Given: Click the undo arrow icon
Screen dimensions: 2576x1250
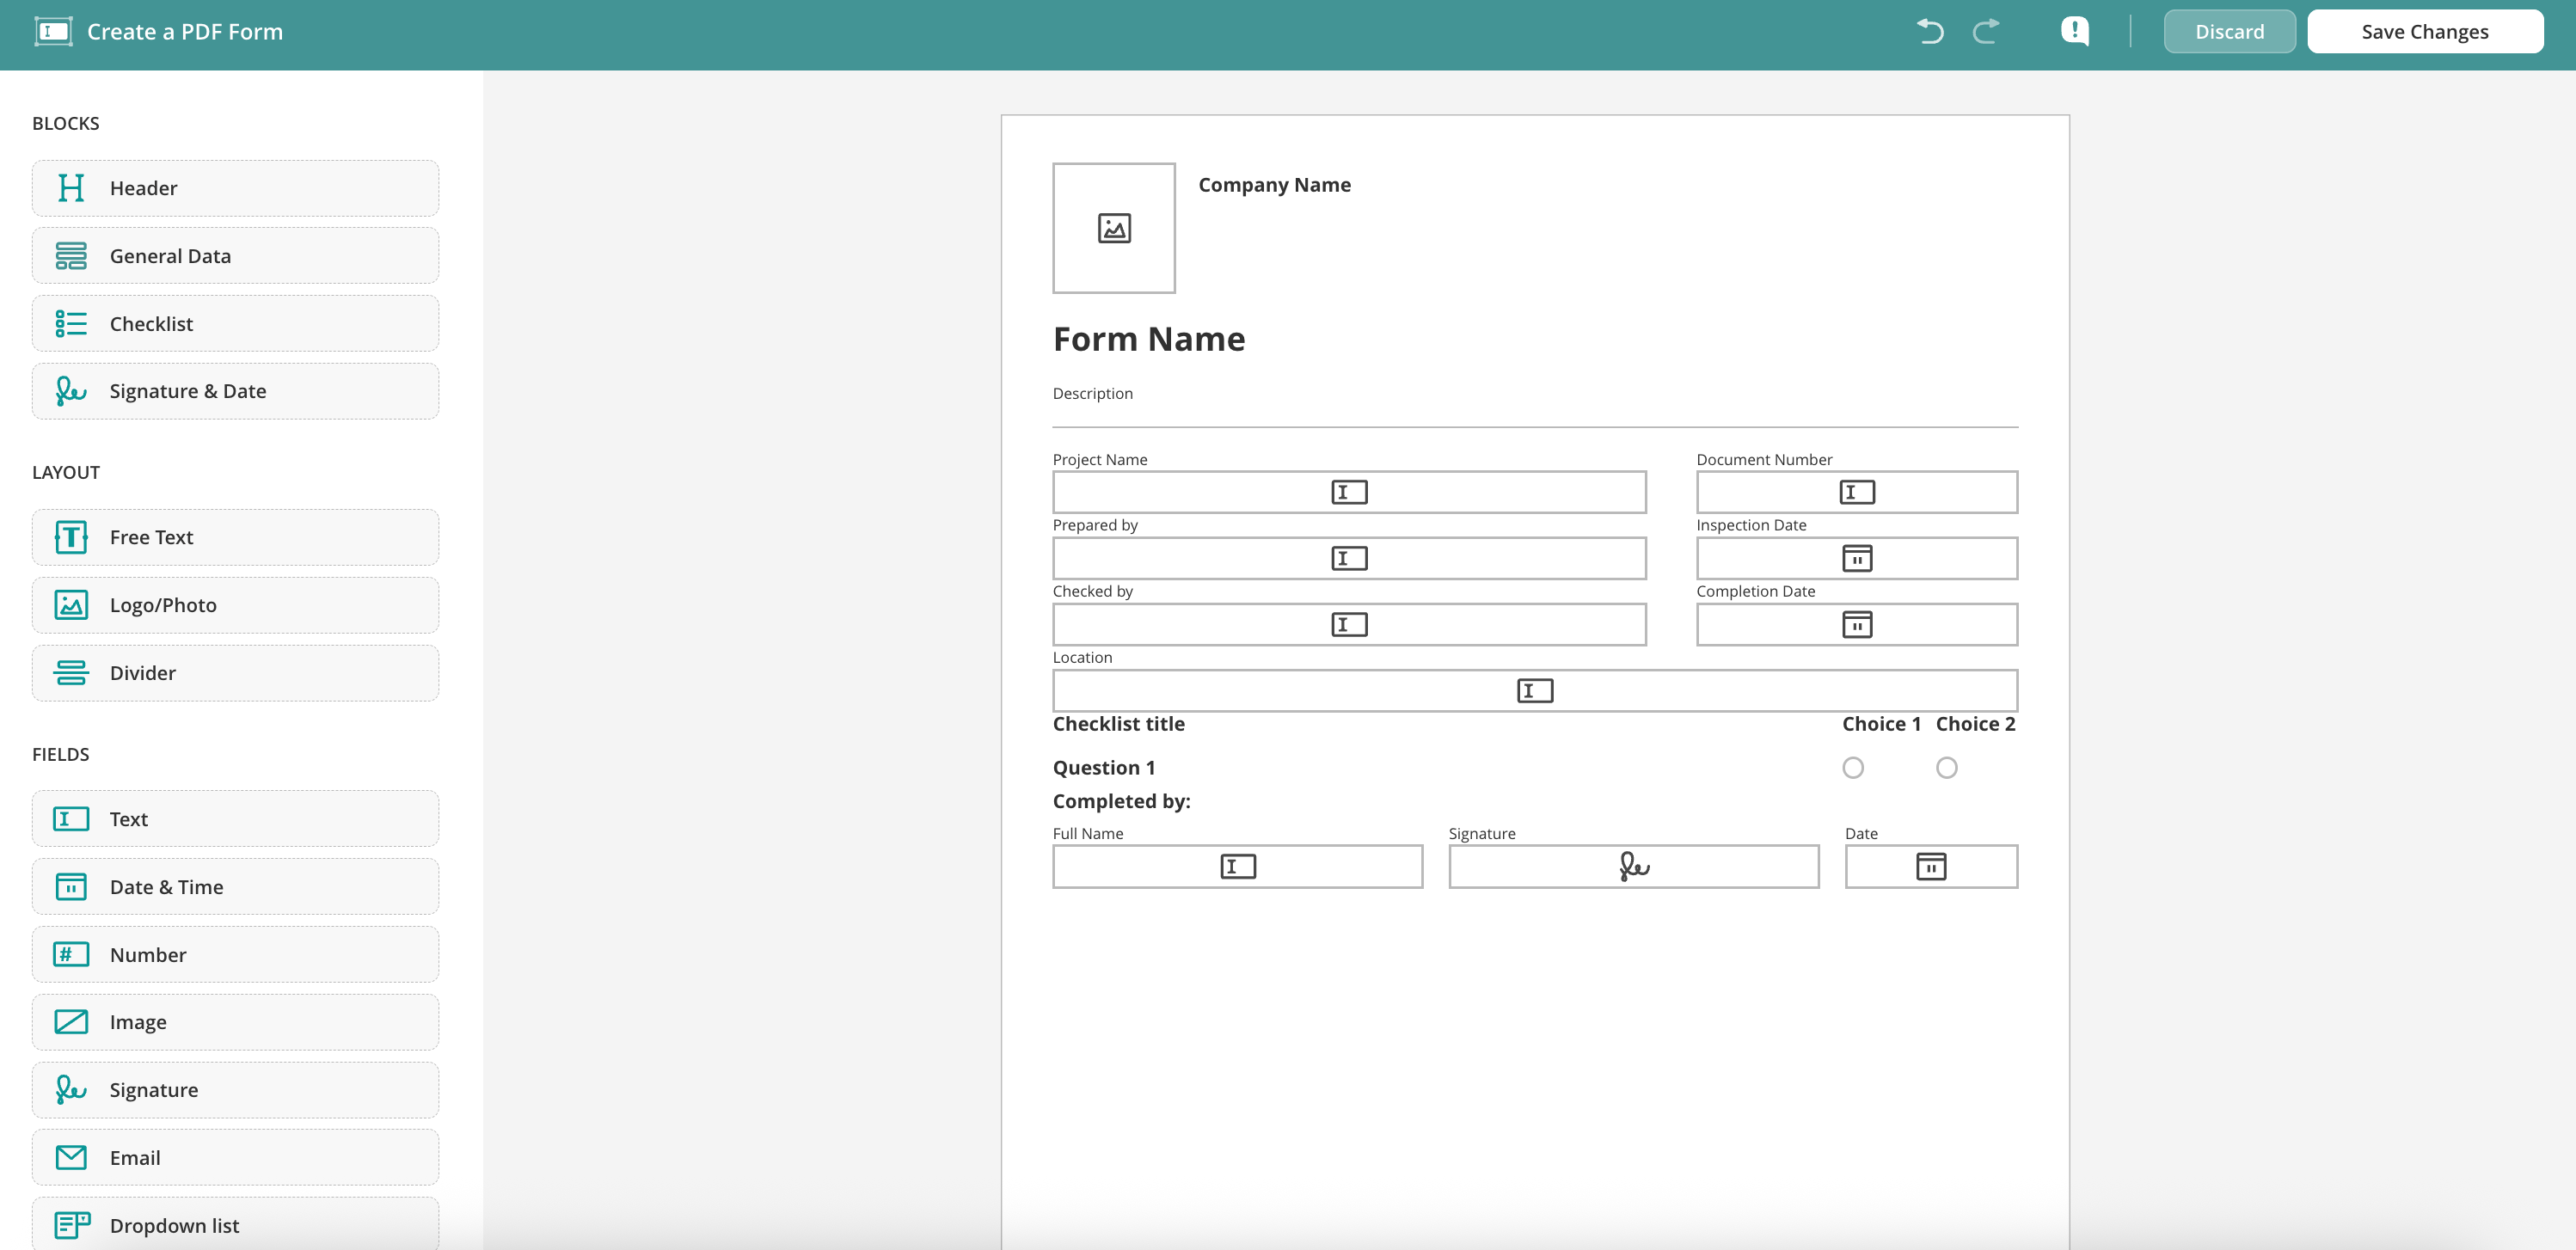Looking at the screenshot, I should [x=1930, y=32].
